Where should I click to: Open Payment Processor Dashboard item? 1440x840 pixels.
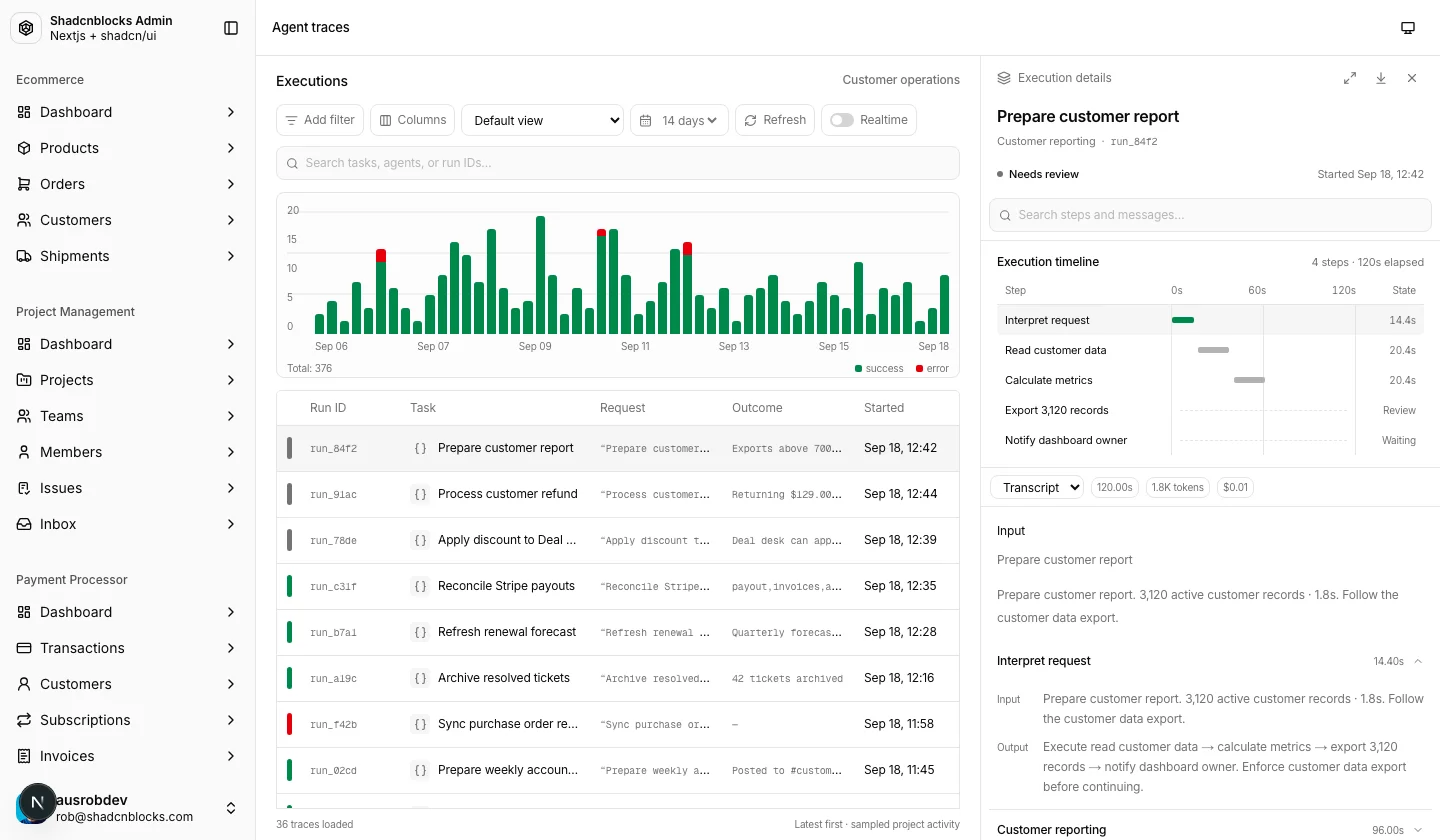(x=128, y=612)
